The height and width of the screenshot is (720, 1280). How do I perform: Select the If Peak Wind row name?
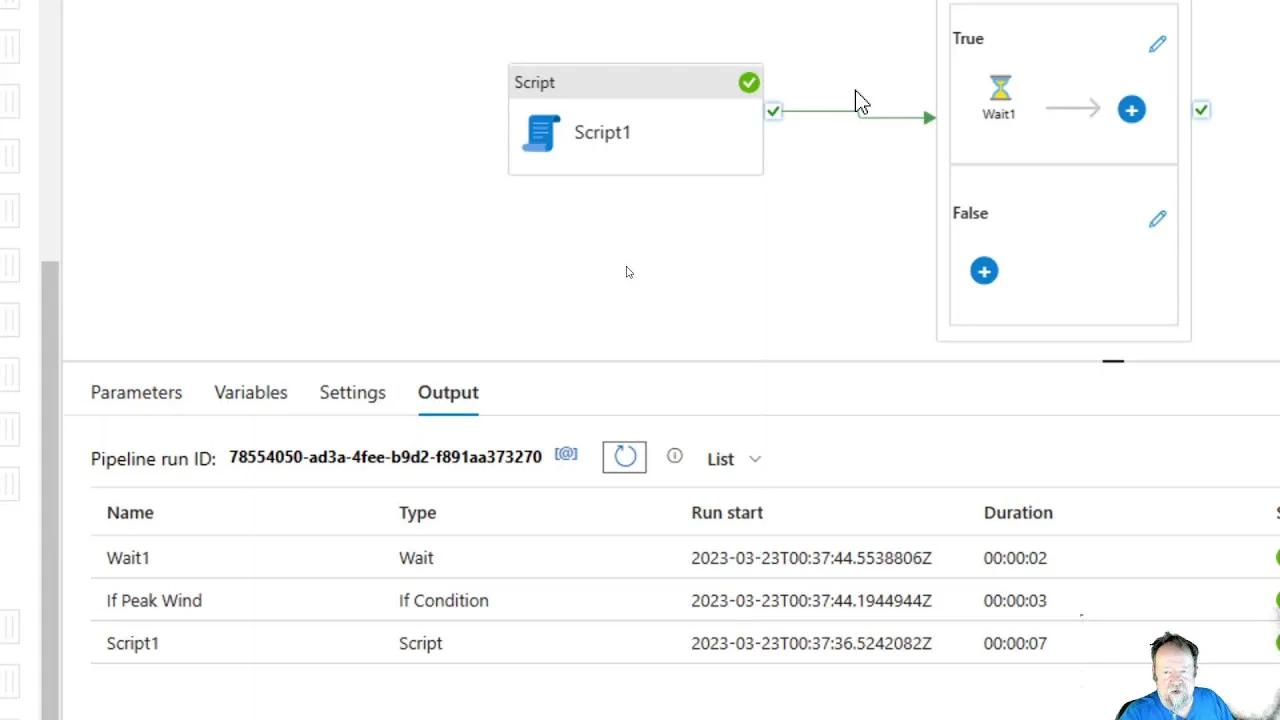(154, 601)
